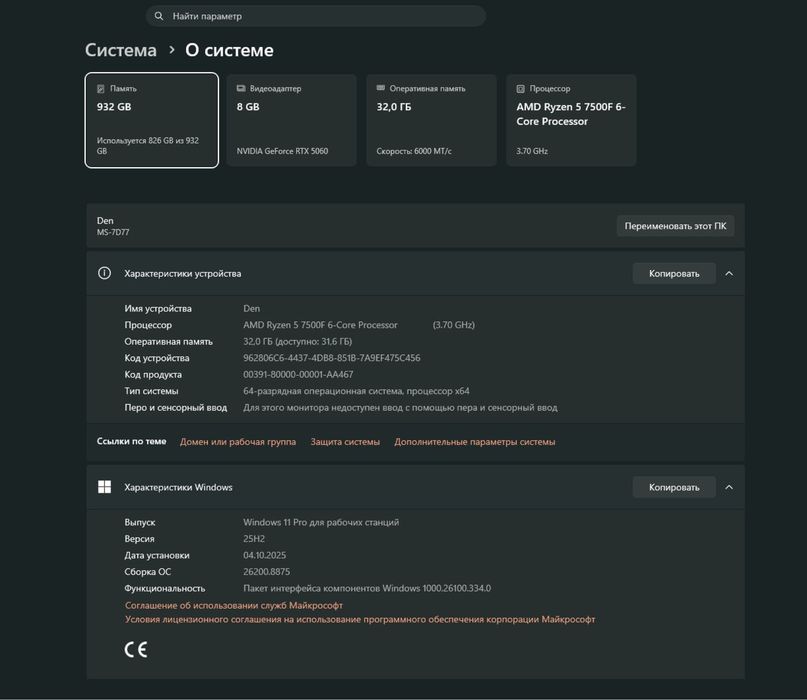Open the "Процессор" AMD Ryzen card

(x=571, y=120)
